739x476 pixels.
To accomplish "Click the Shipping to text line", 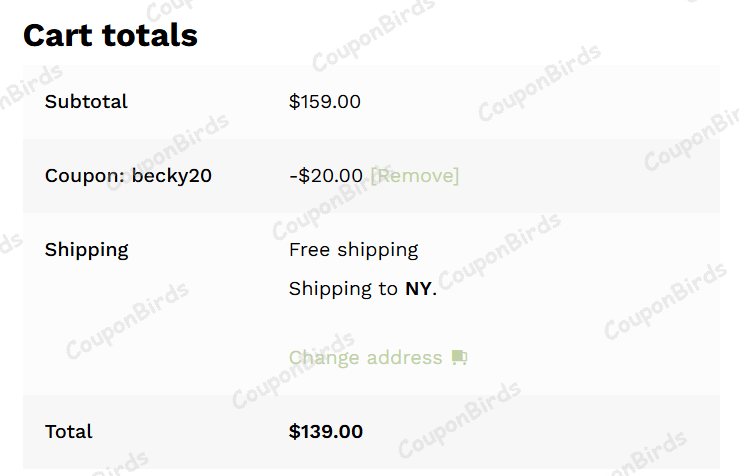I will pyautogui.click(x=343, y=289).
